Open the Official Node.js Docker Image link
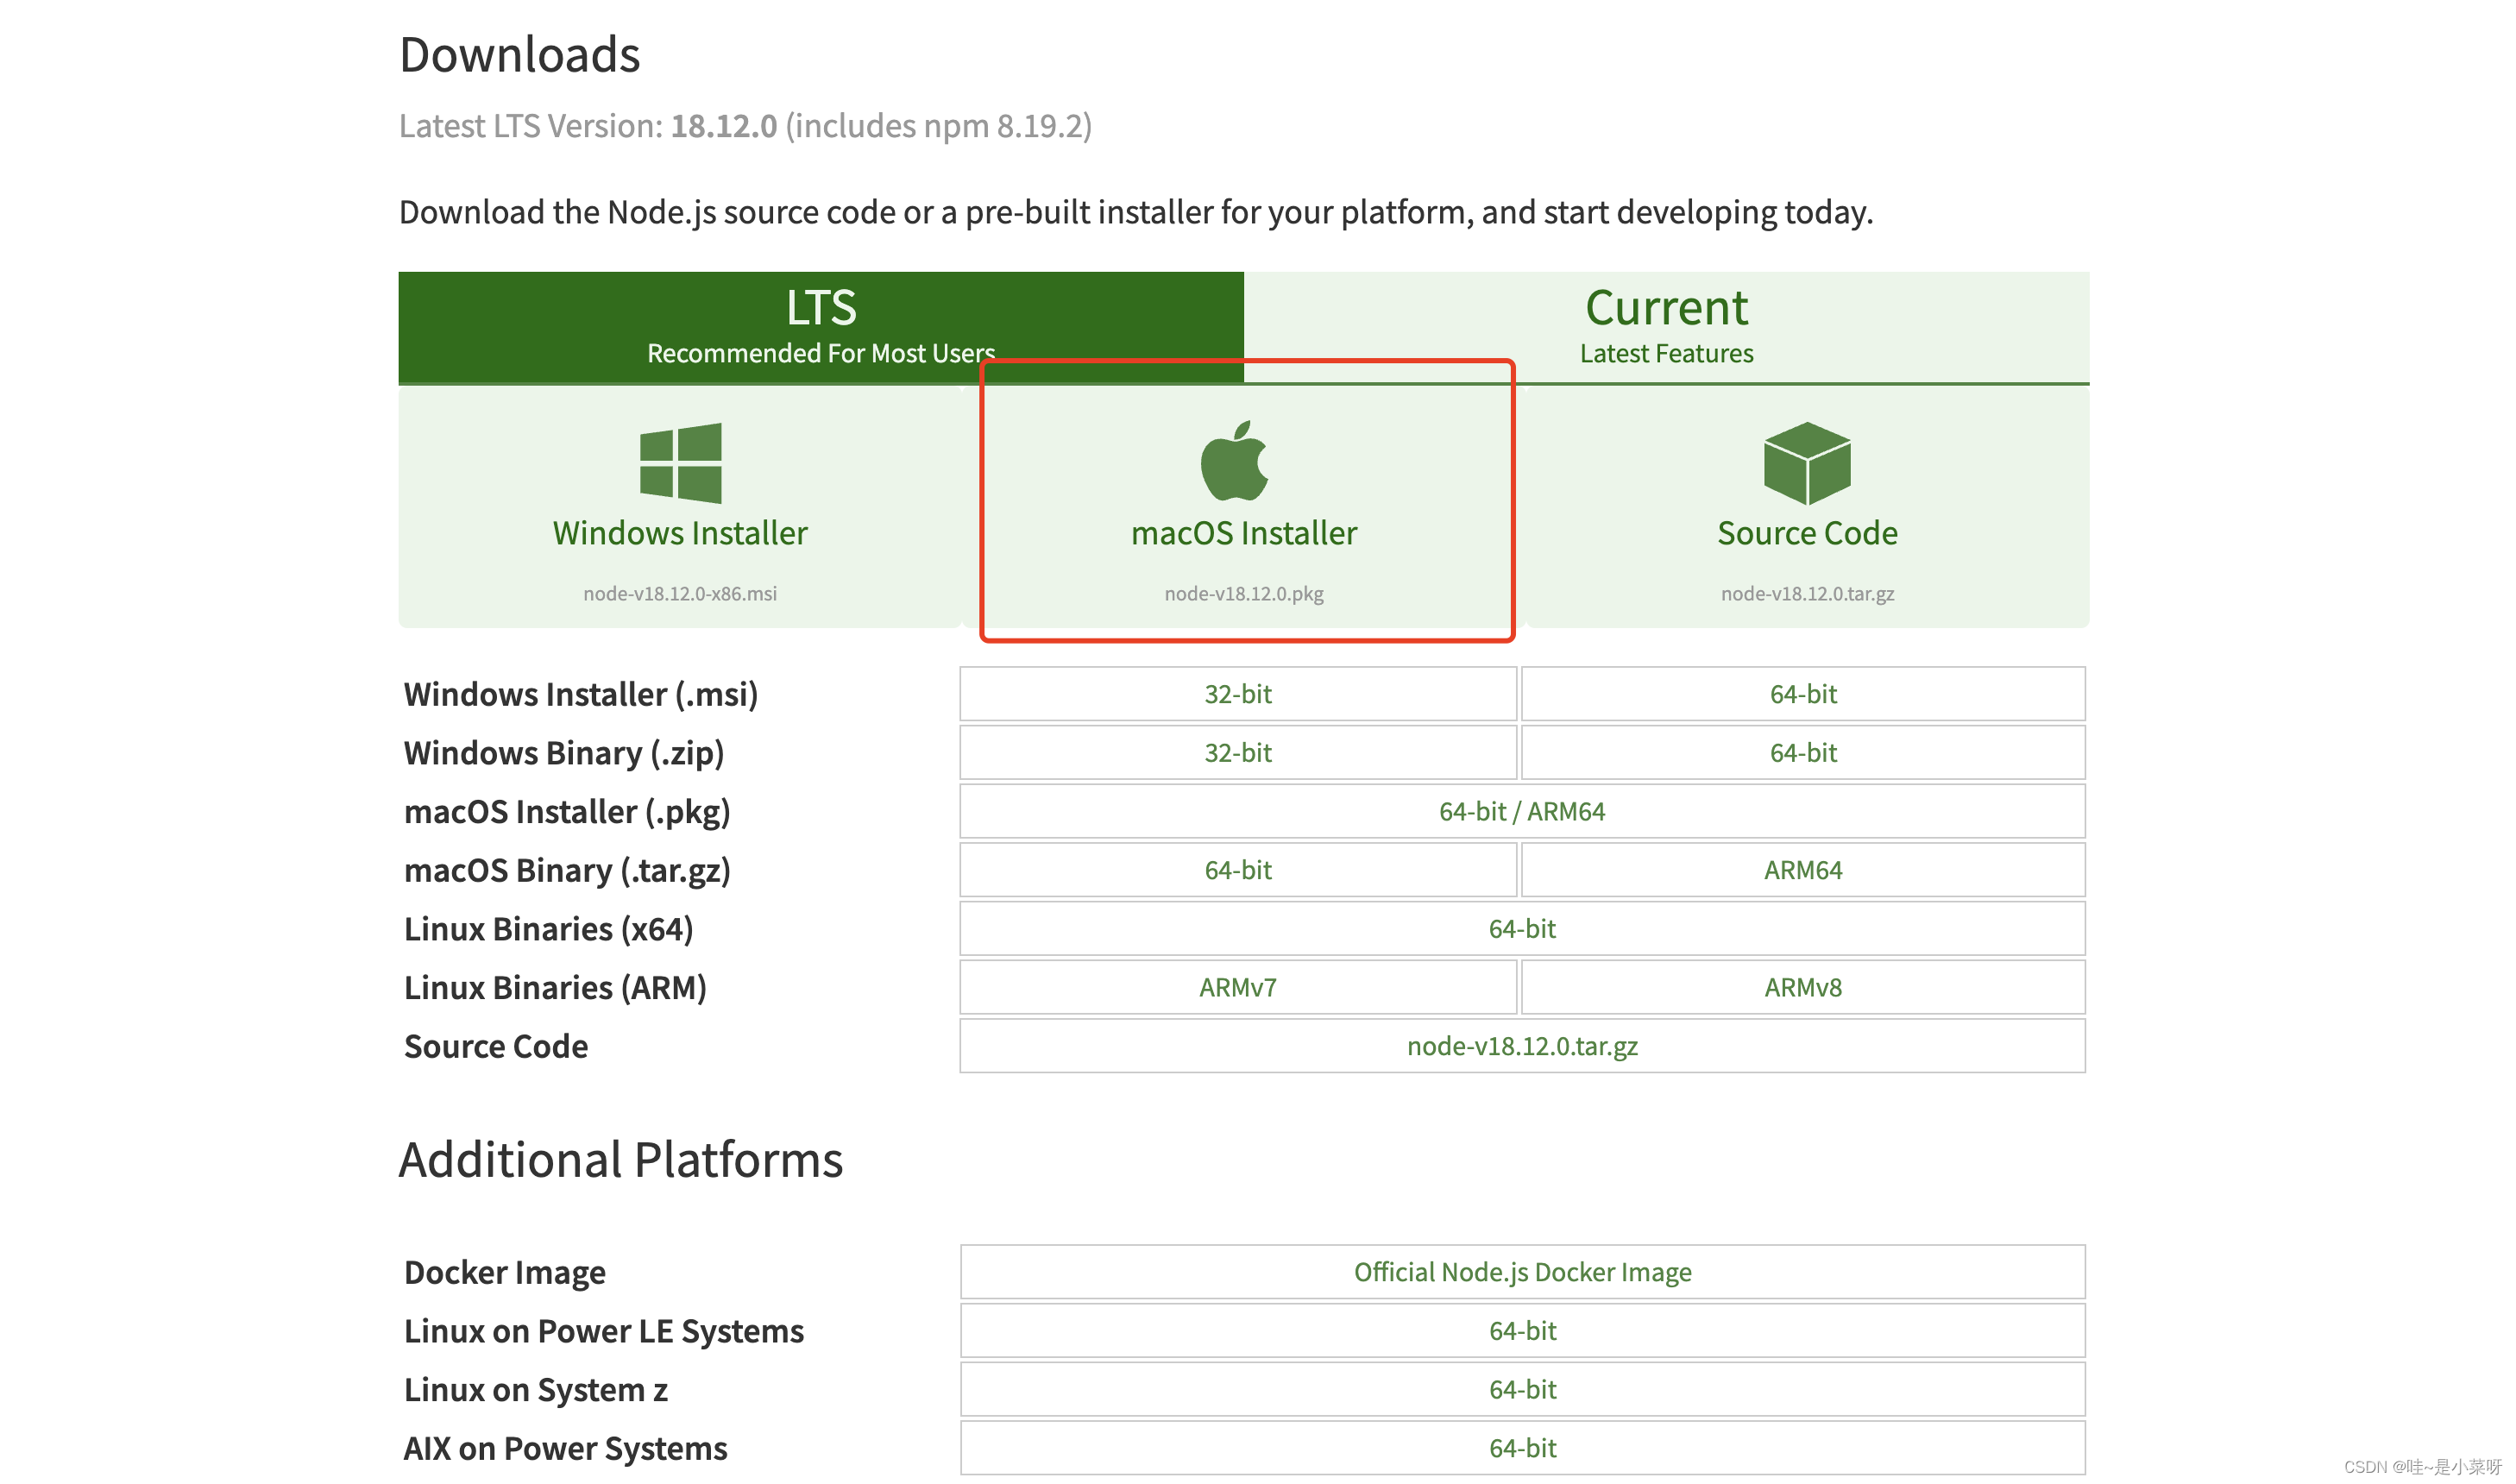The width and height of the screenshot is (2516, 1484). pyautogui.click(x=1521, y=1272)
